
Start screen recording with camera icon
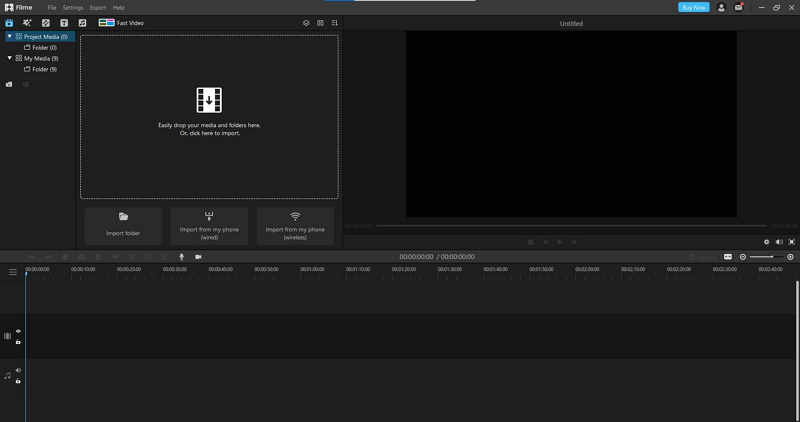pyautogui.click(x=198, y=257)
